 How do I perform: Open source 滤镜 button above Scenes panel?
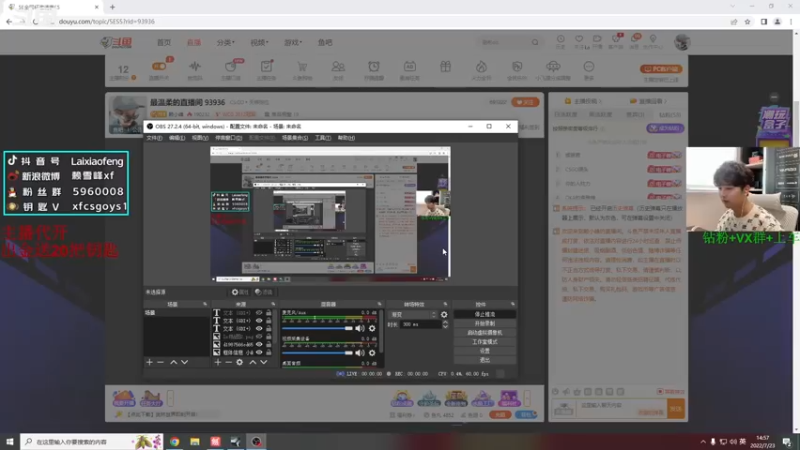(x=264, y=292)
